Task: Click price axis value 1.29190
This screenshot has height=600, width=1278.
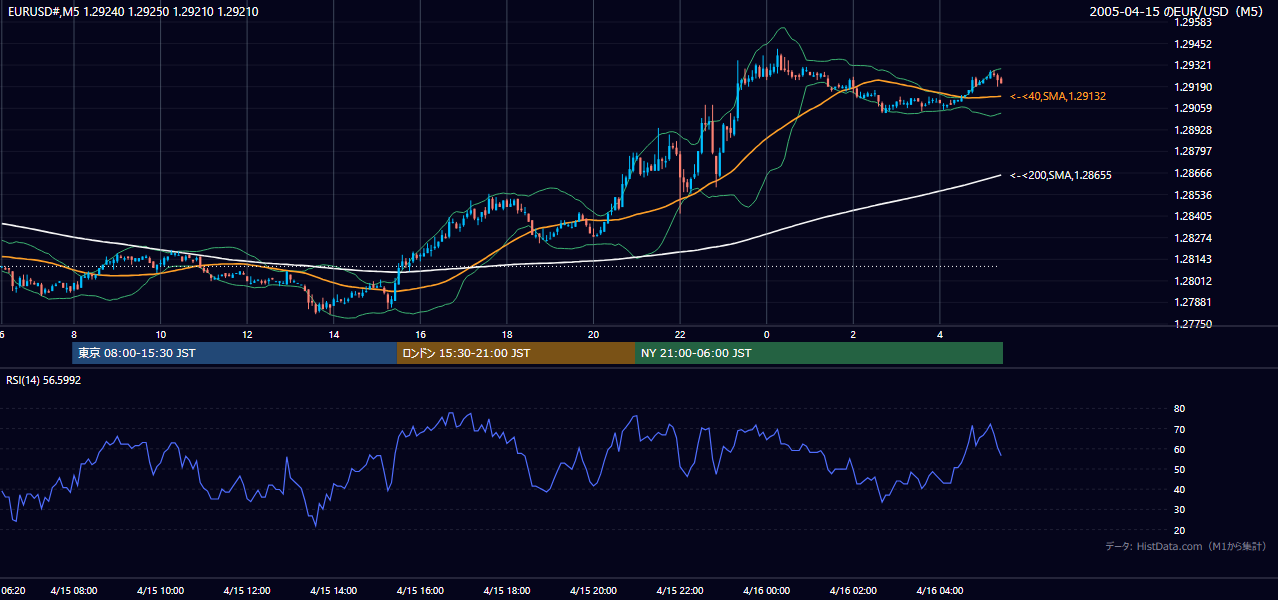Action: coord(1192,87)
